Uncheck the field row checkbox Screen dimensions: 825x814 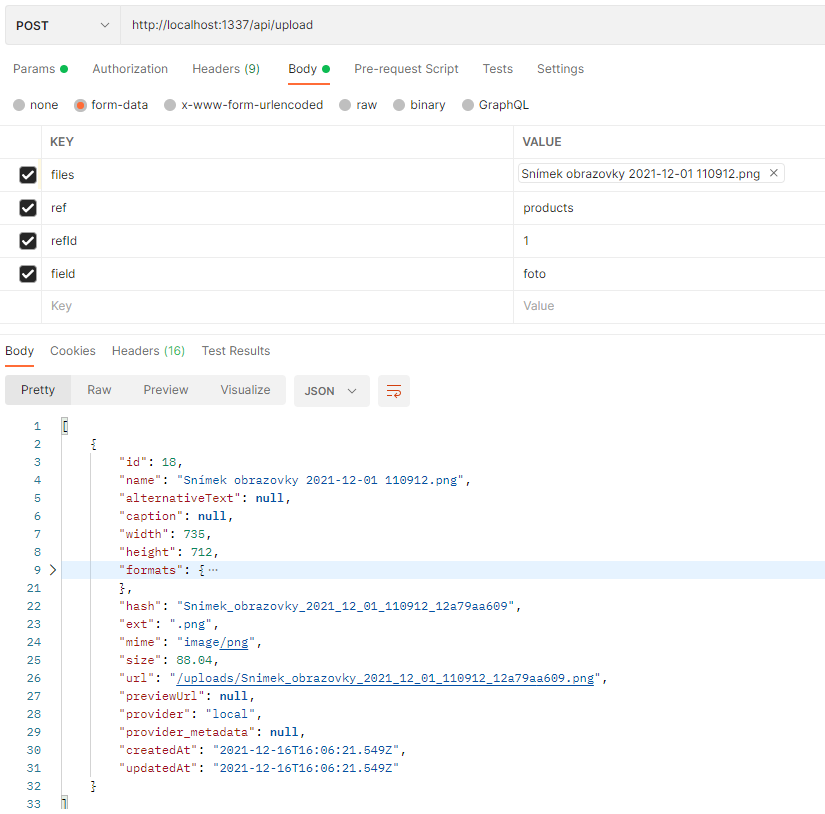point(28,274)
